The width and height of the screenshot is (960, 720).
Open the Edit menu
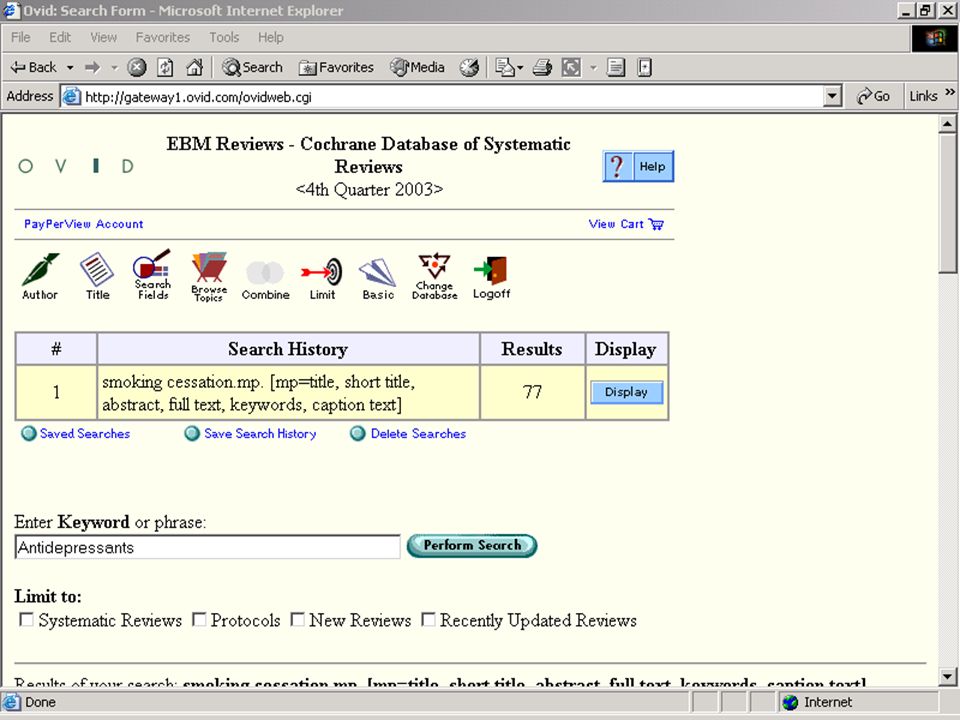click(60, 37)
